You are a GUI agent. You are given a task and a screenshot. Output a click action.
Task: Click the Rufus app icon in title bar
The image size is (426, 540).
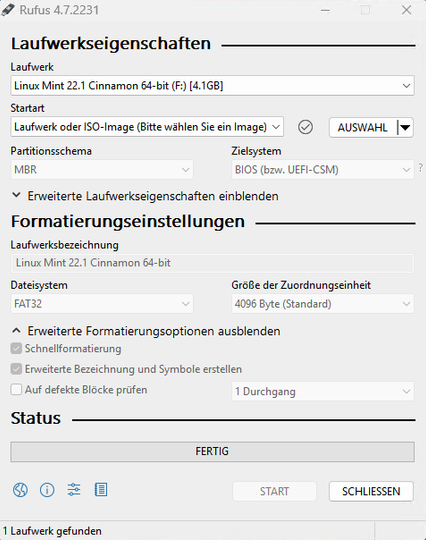coord(8,10)
